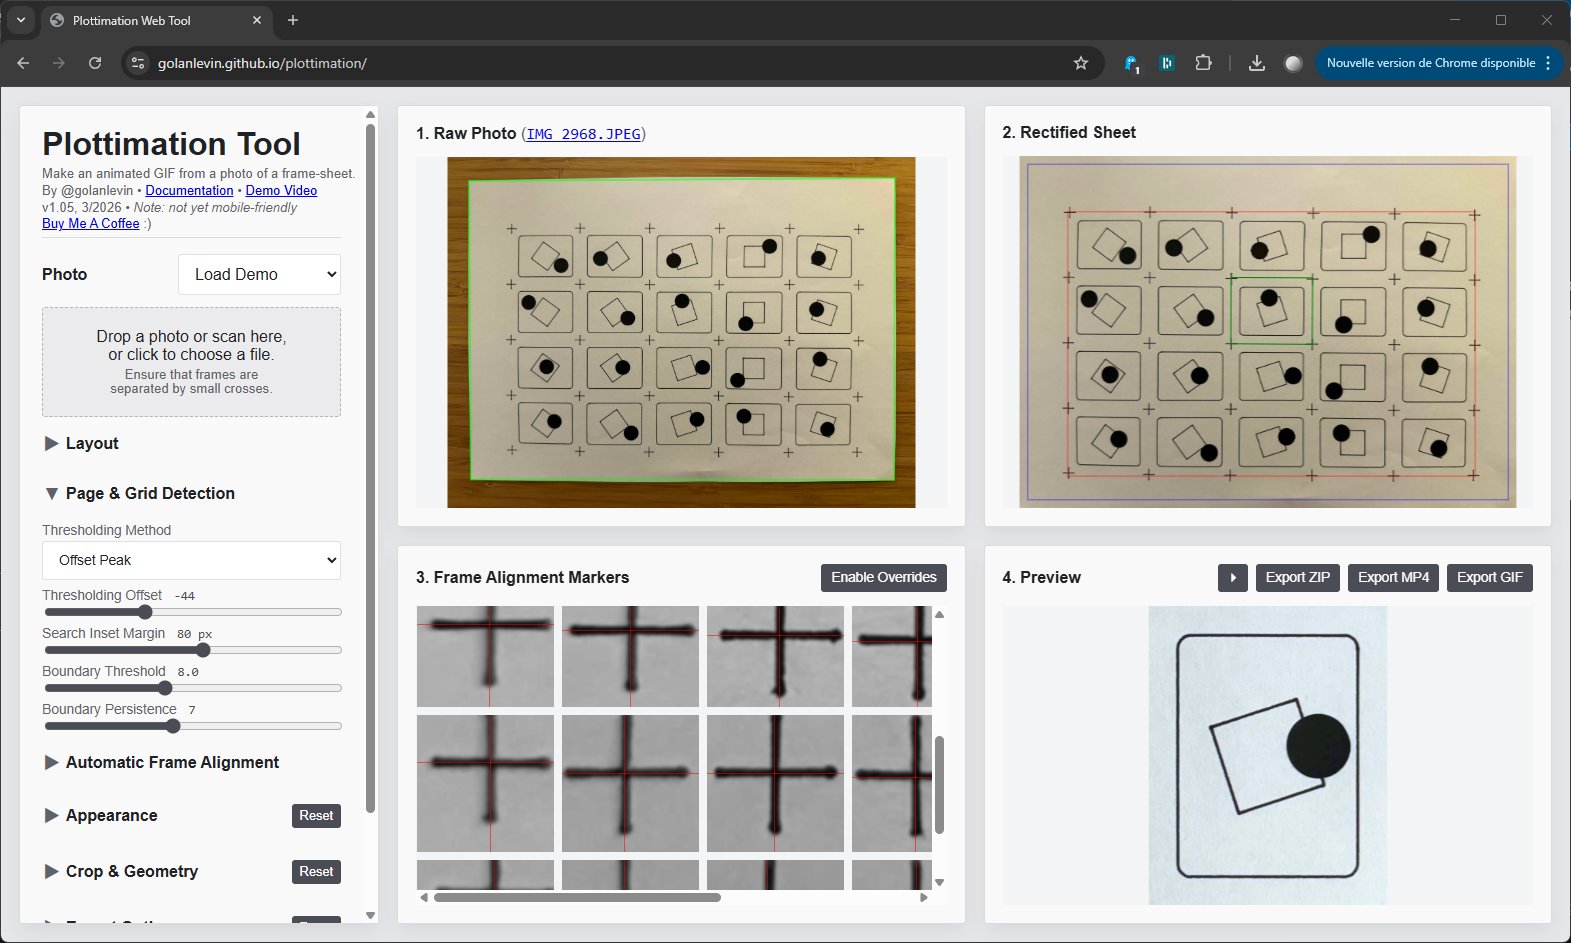Open the Chrome extensions puzzle icon
Viewport: 1571px width, 943px height.
click(x=1203, y=63)
